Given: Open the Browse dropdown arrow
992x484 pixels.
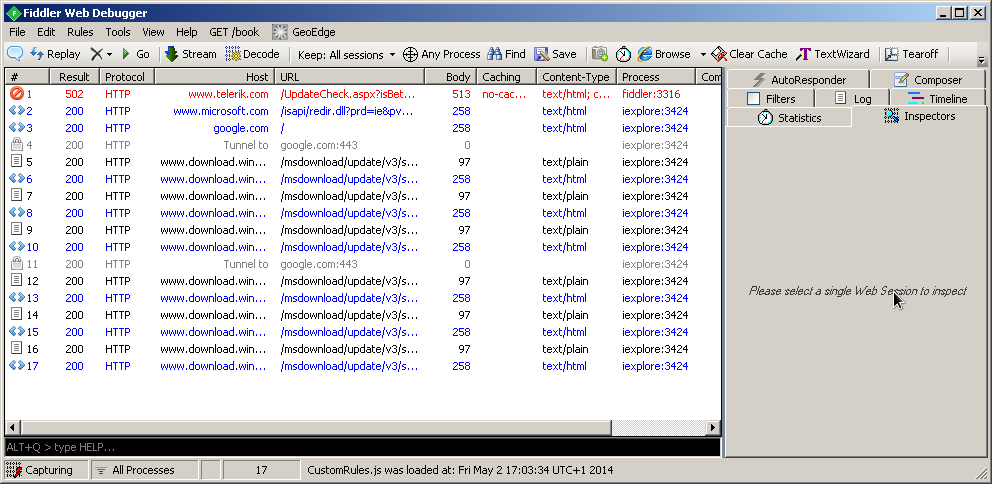Looking at the screenshot, I should coord(703,54).
